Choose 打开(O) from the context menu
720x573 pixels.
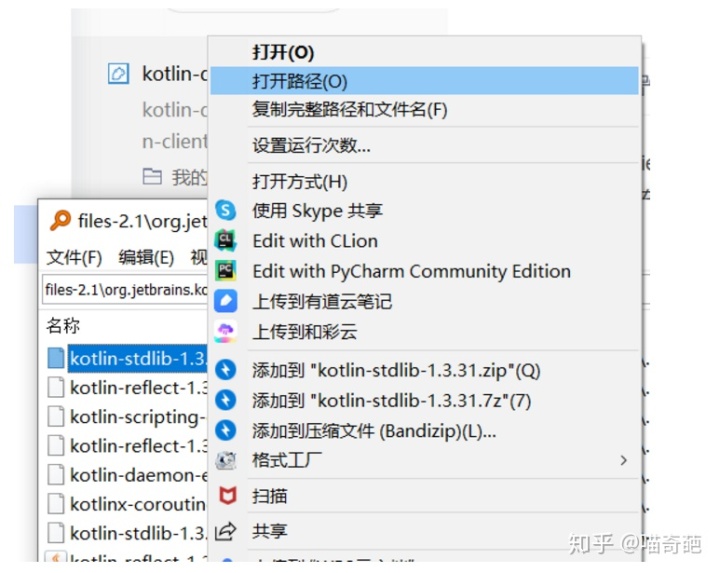(x=424, y=52)
